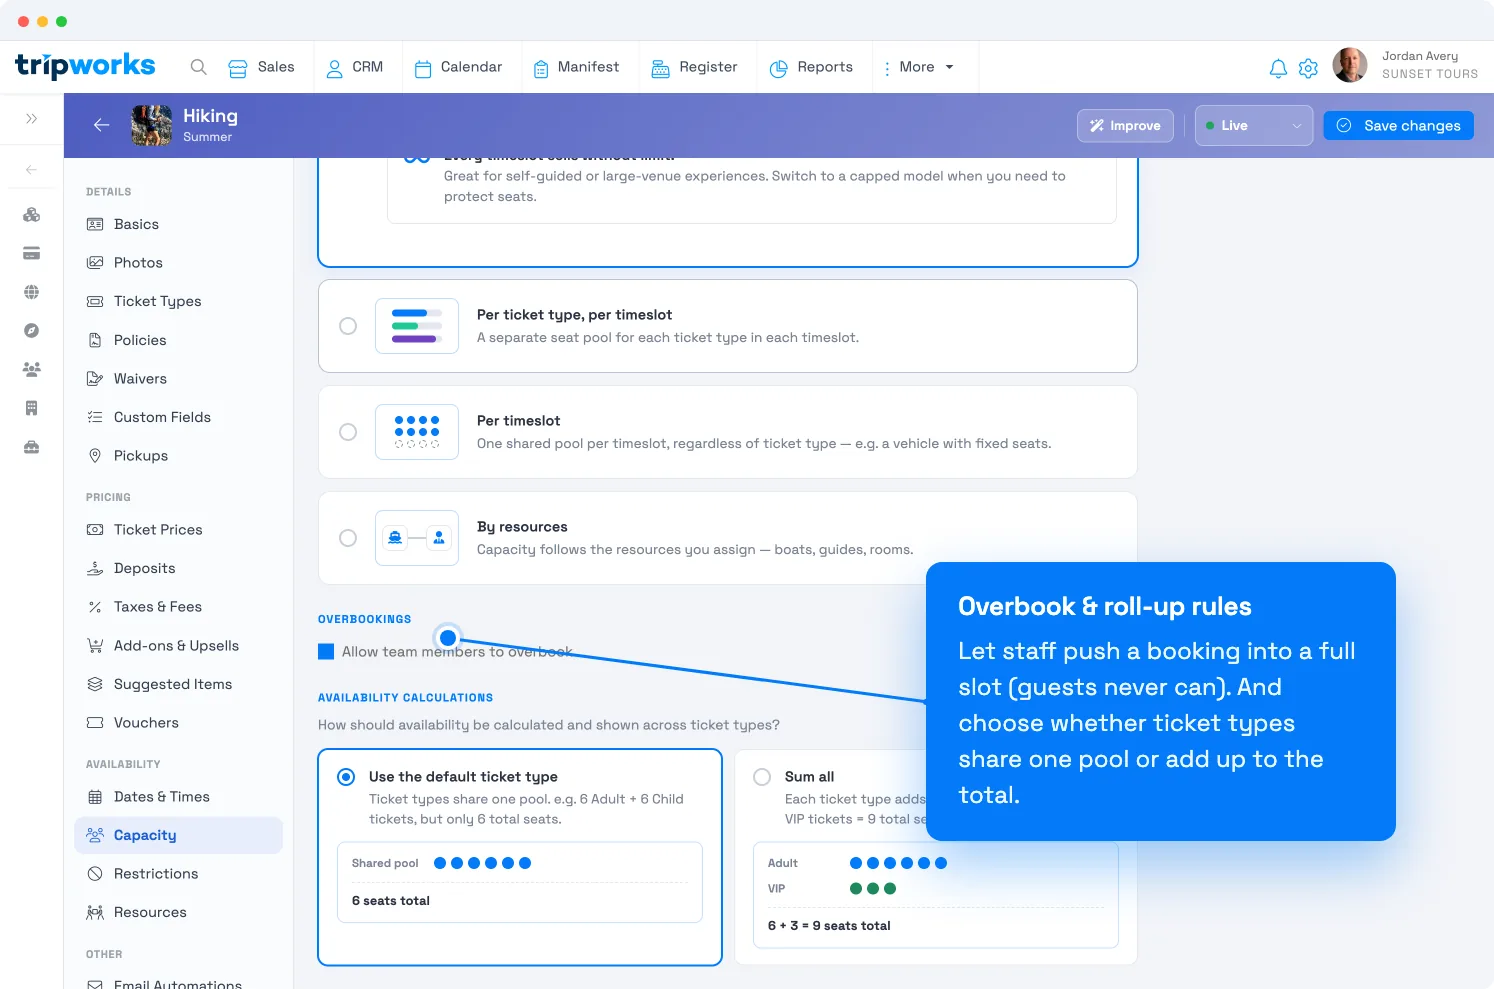Viewport: 1494px width, 989px height.
Task: Open the Calendar menu
Action: tap(458, 67)
